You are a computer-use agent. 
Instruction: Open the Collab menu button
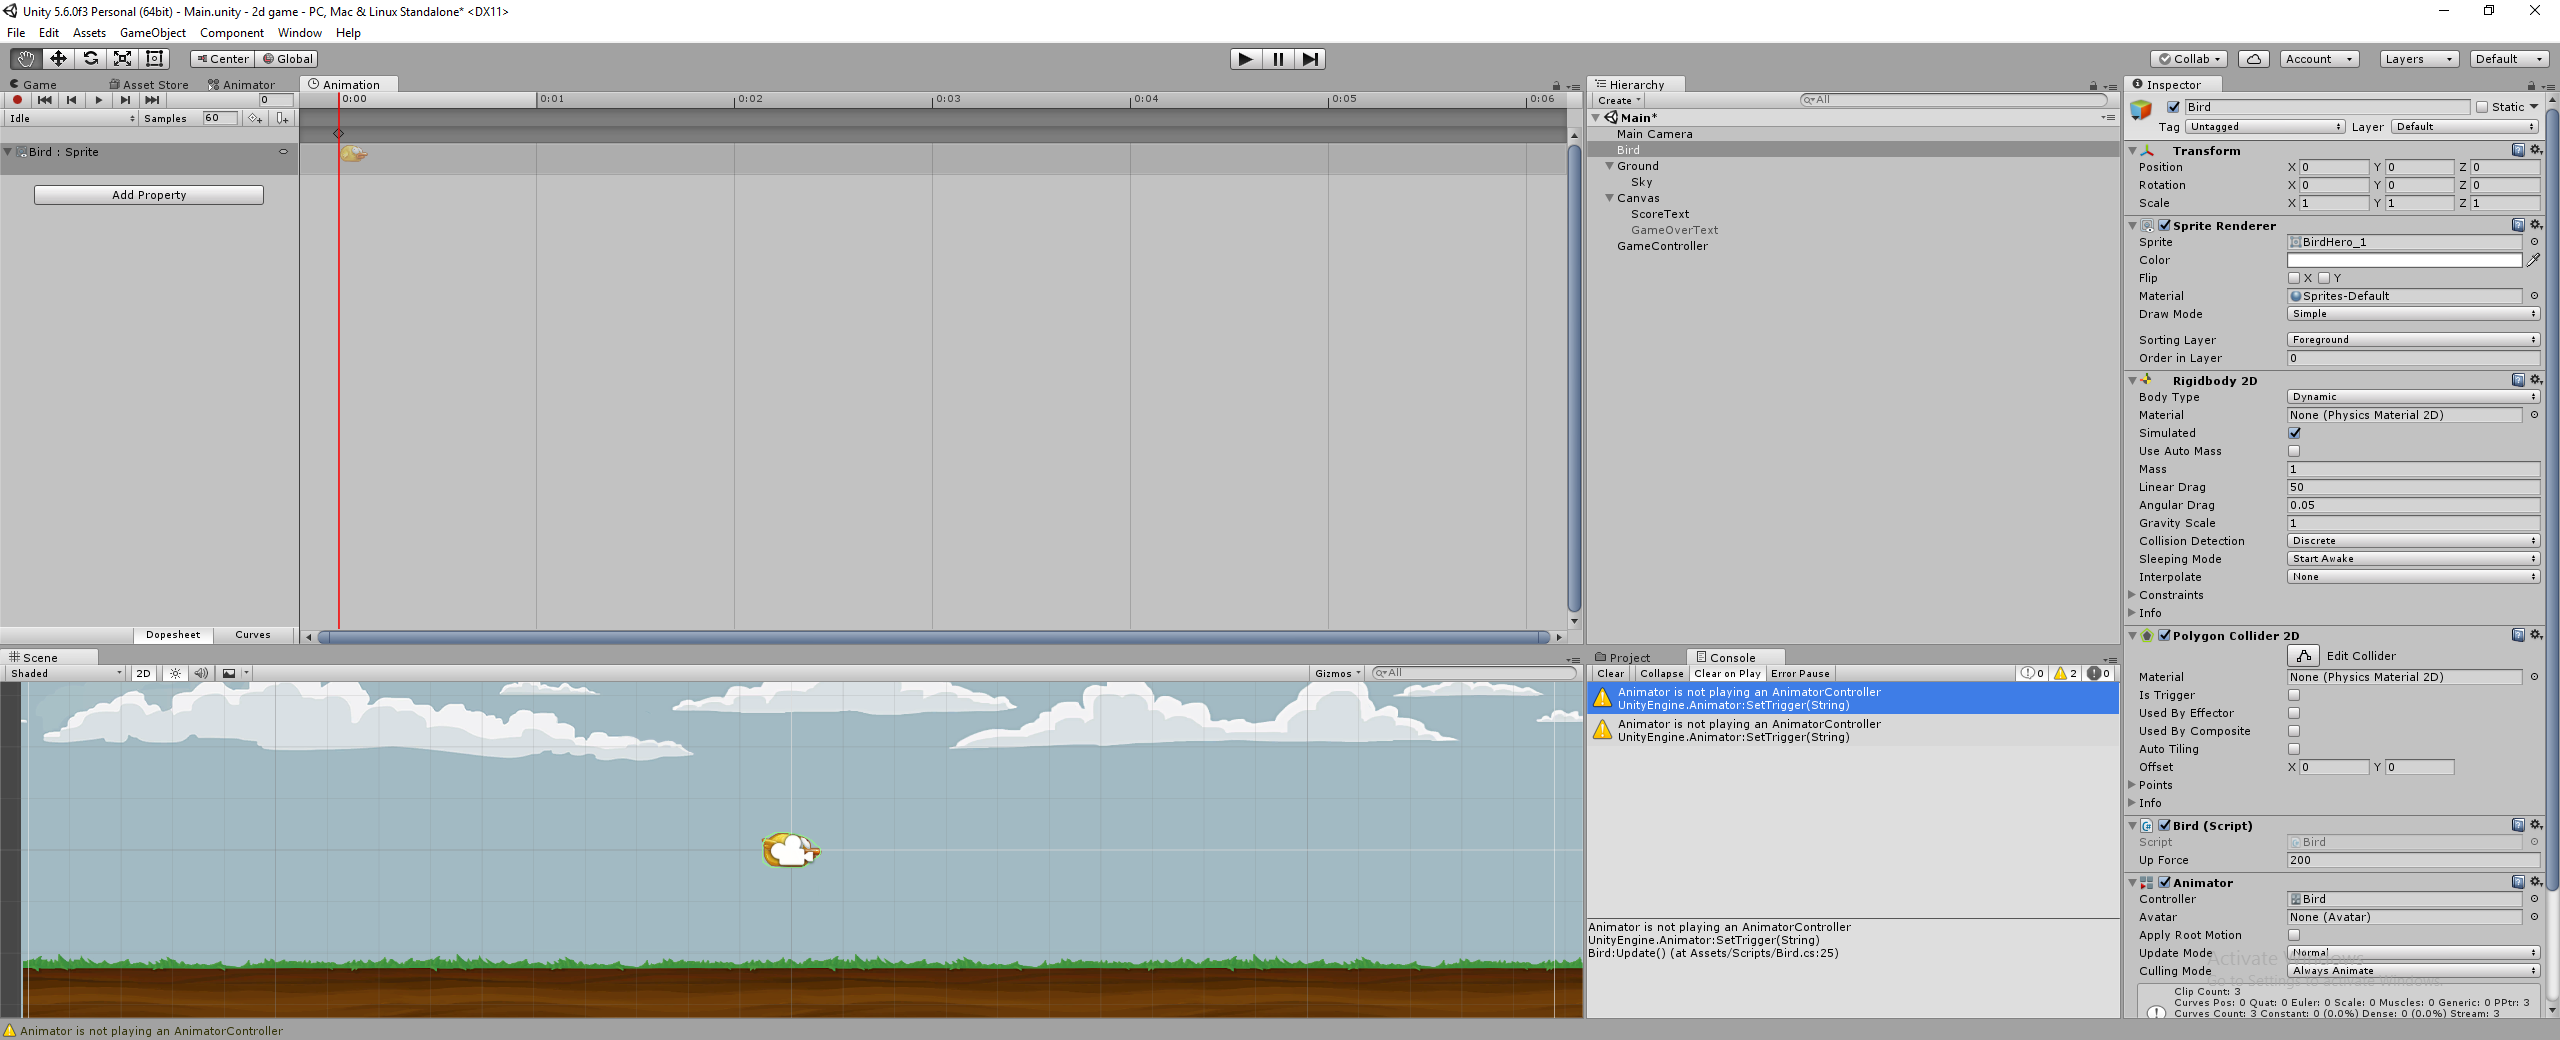(x=2189, y=59)
